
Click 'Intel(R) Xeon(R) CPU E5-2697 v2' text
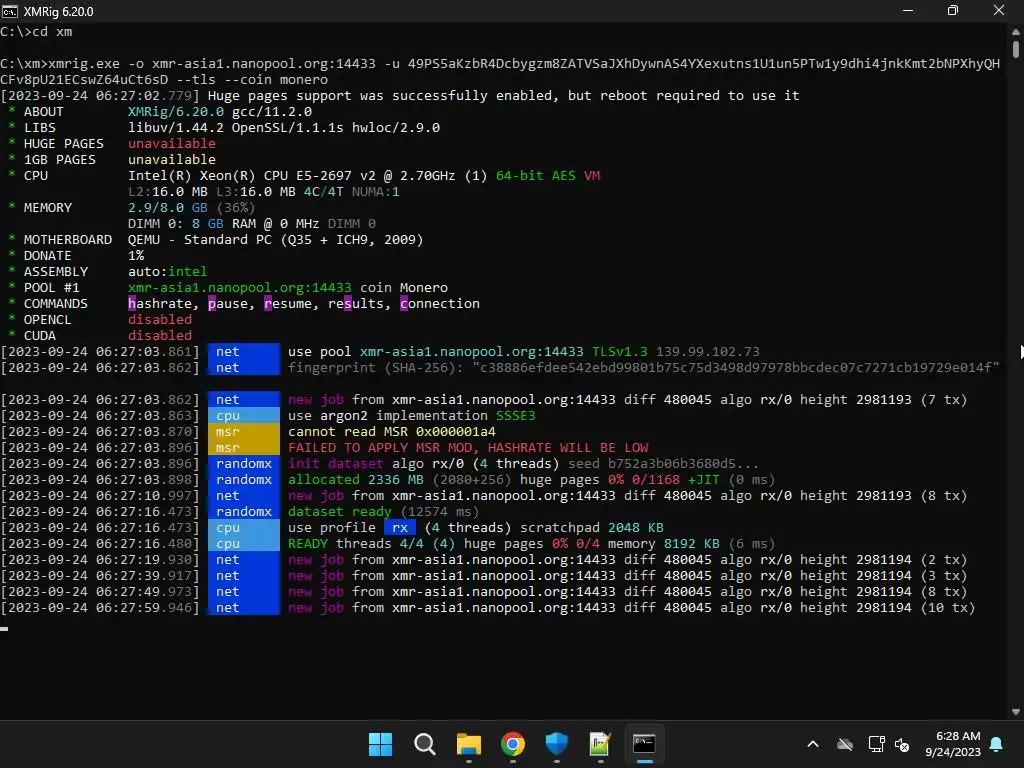251,176
